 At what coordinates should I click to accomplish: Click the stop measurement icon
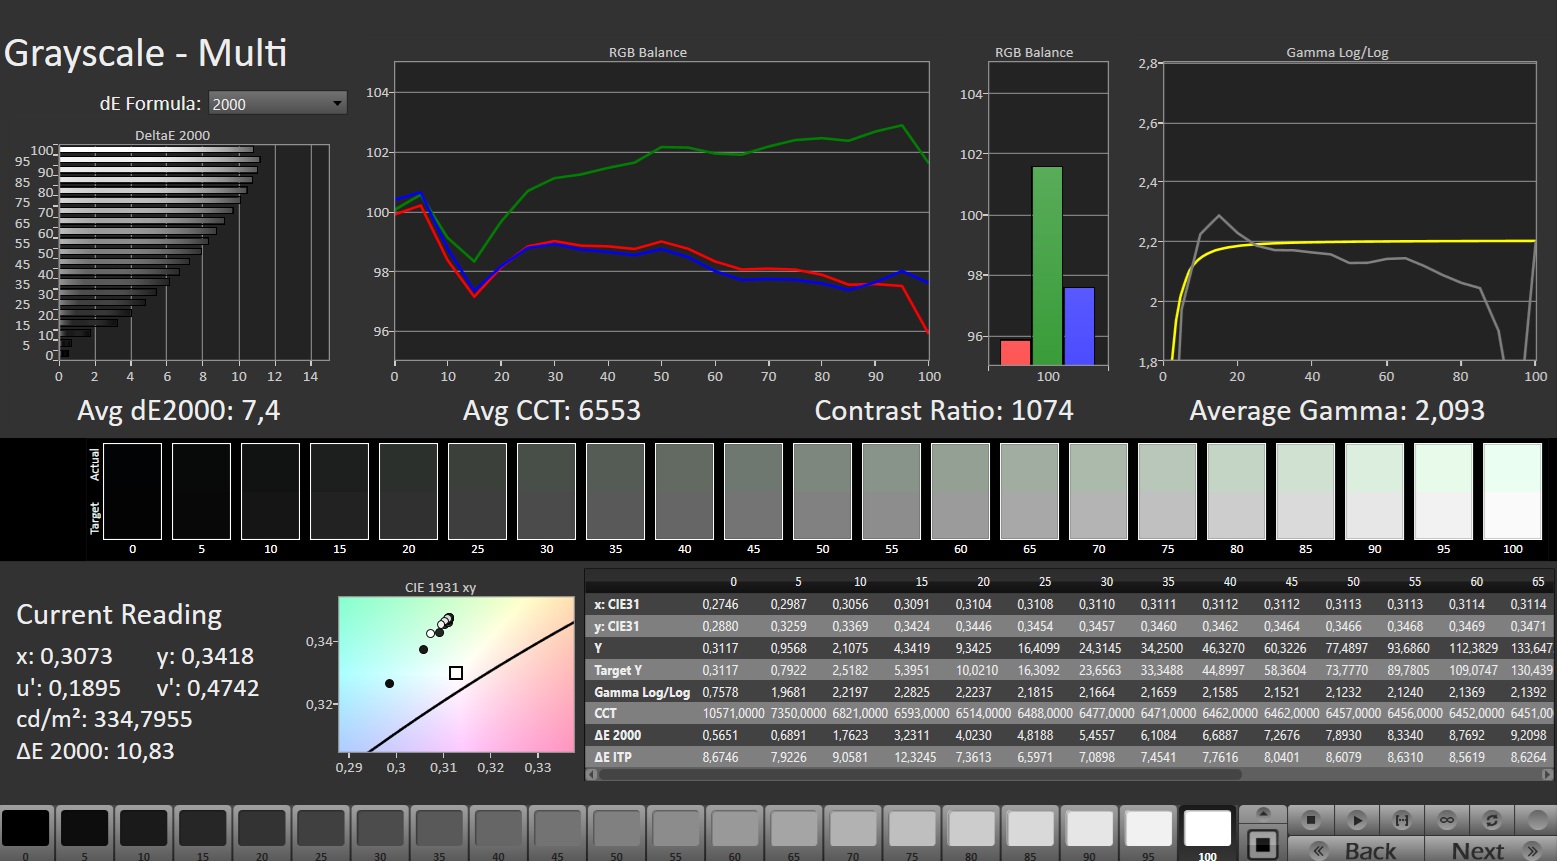coord(1311,820)
